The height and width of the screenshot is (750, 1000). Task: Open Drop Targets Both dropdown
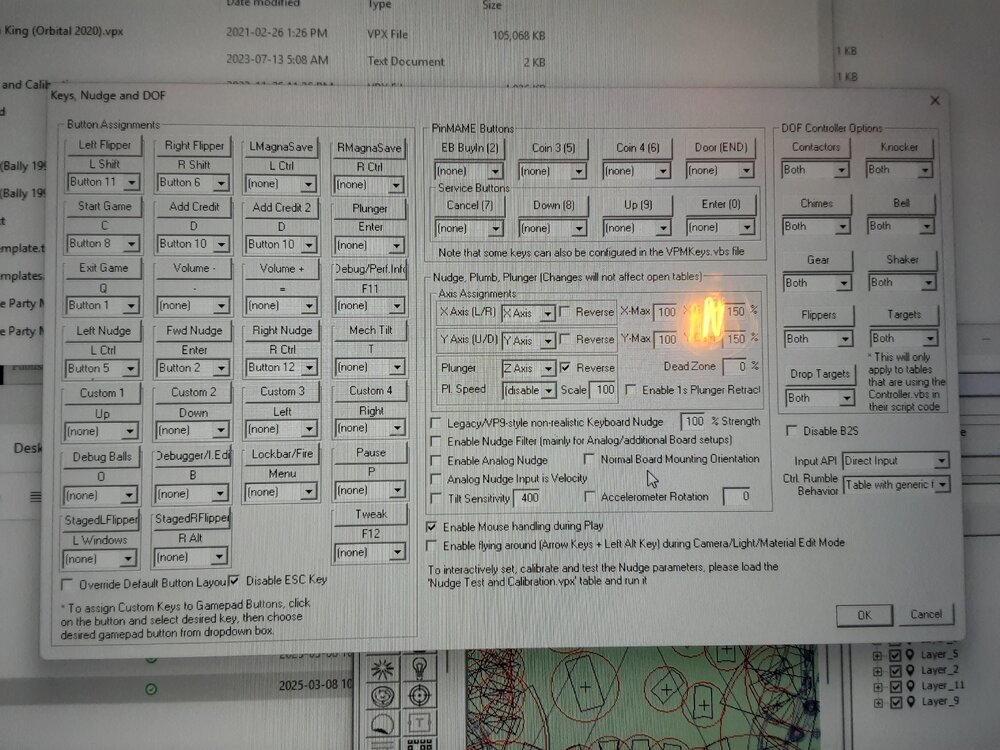(846, 398)
